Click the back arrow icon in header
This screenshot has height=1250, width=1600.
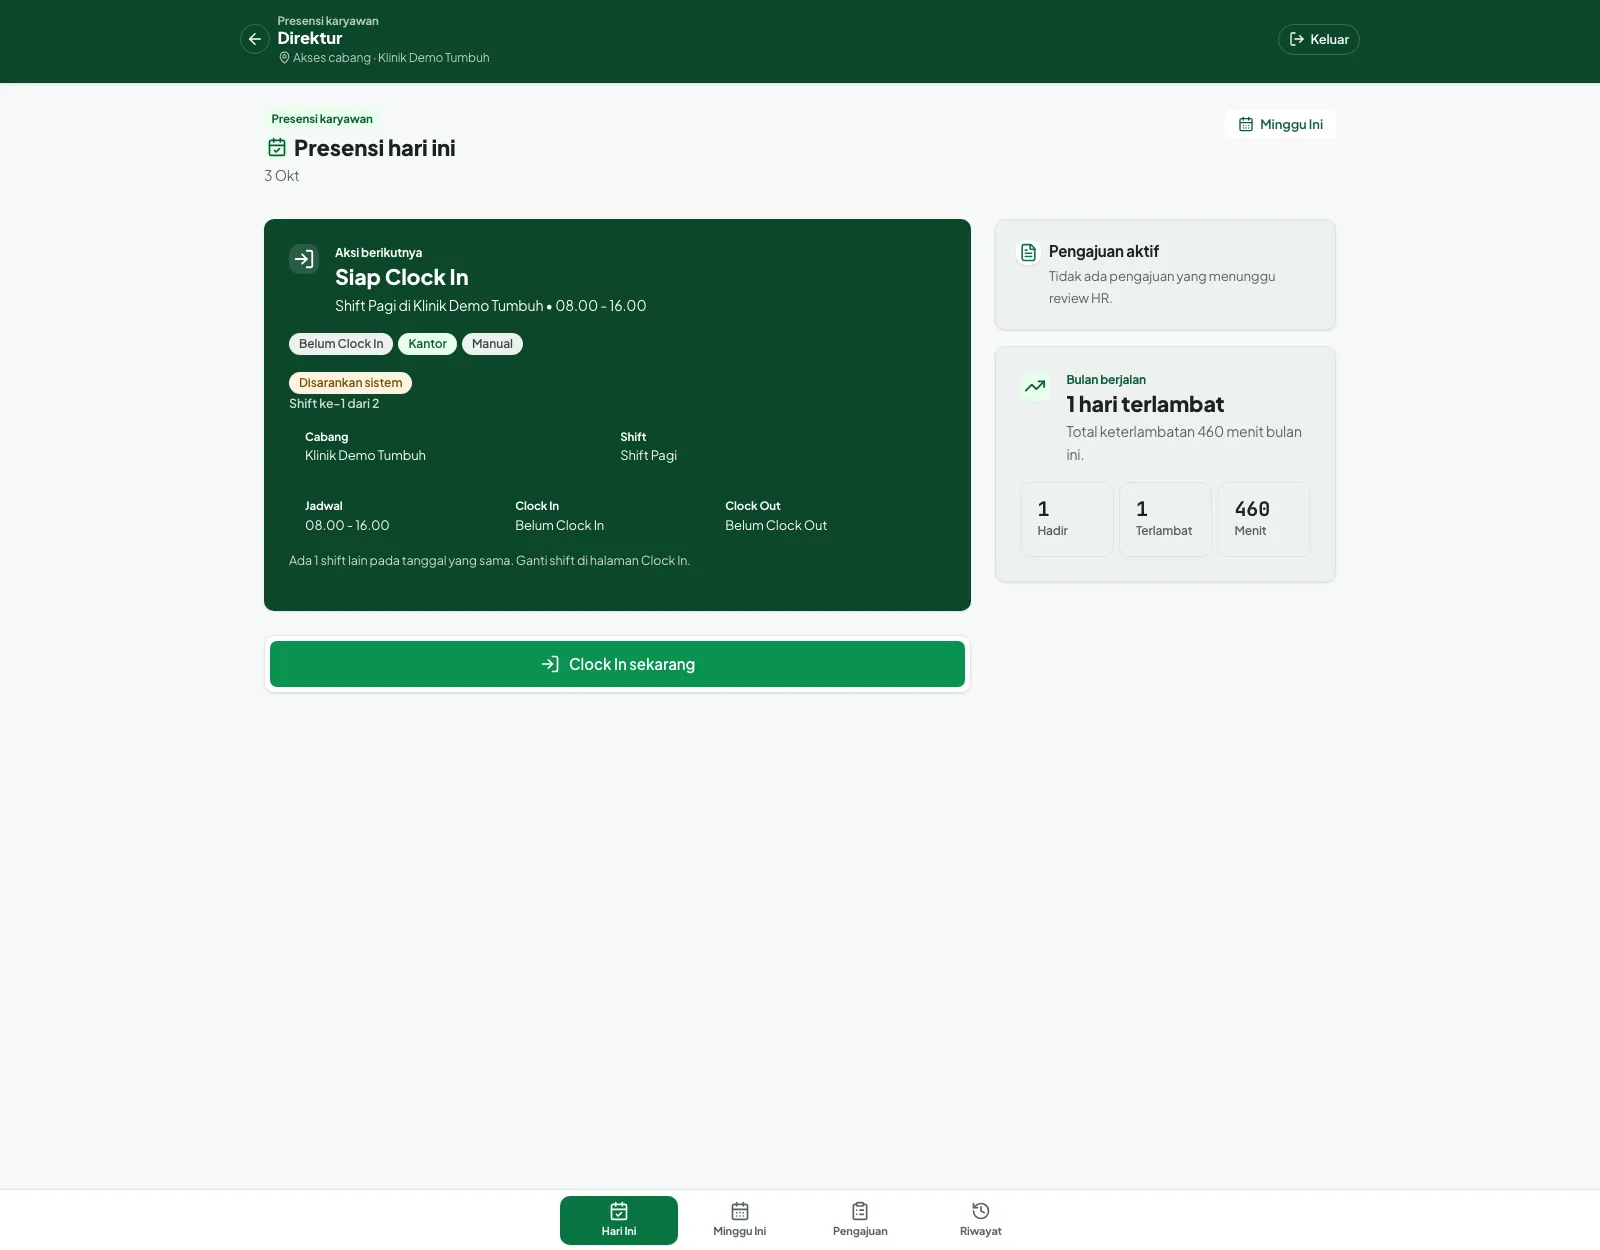click(255, 39)
